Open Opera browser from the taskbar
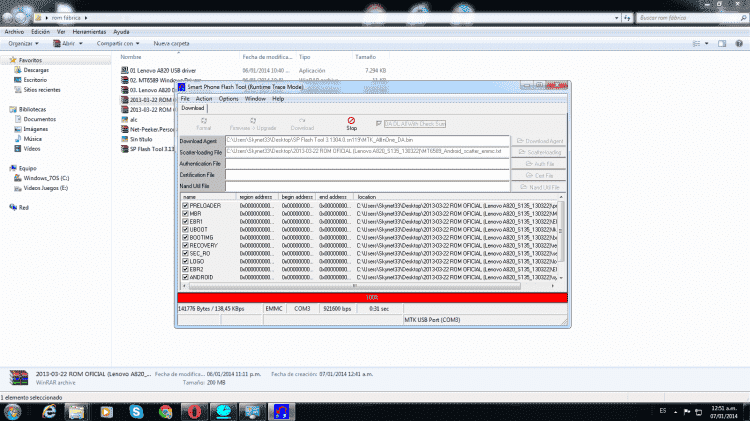Viewport: 750px width, 421px height. (x=194, y=412)
